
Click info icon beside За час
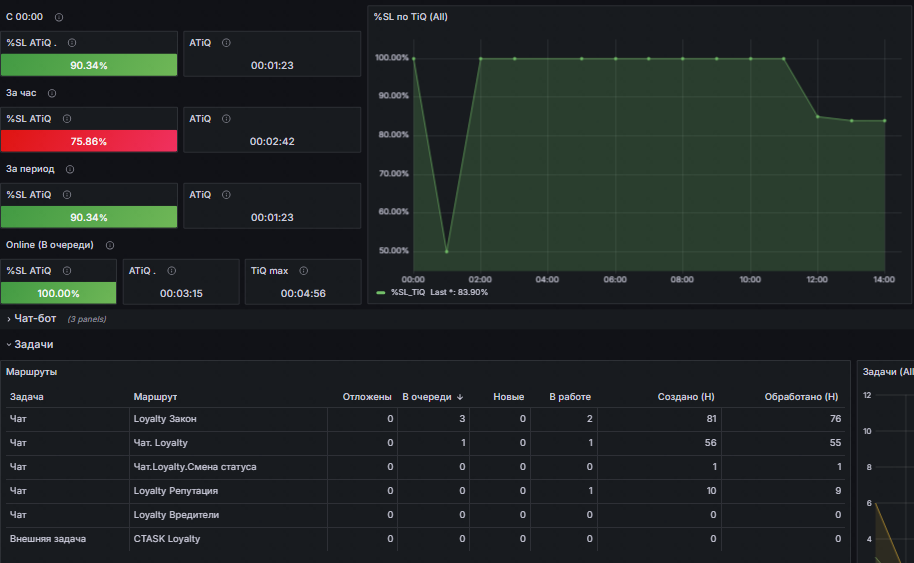pyautogui.click(x=52, y=93)
